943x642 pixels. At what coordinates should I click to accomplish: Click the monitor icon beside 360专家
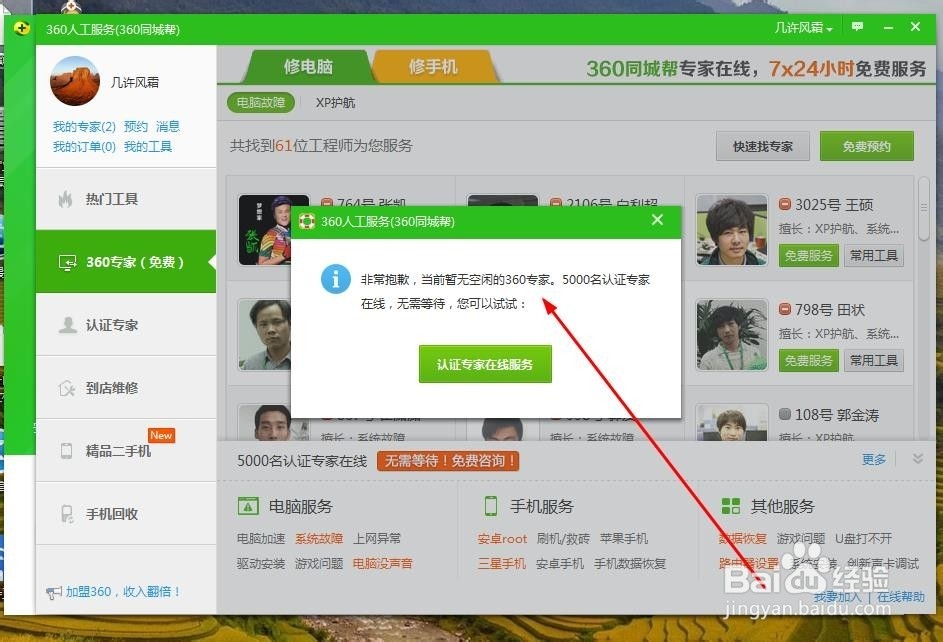click(x=67, y=262)
